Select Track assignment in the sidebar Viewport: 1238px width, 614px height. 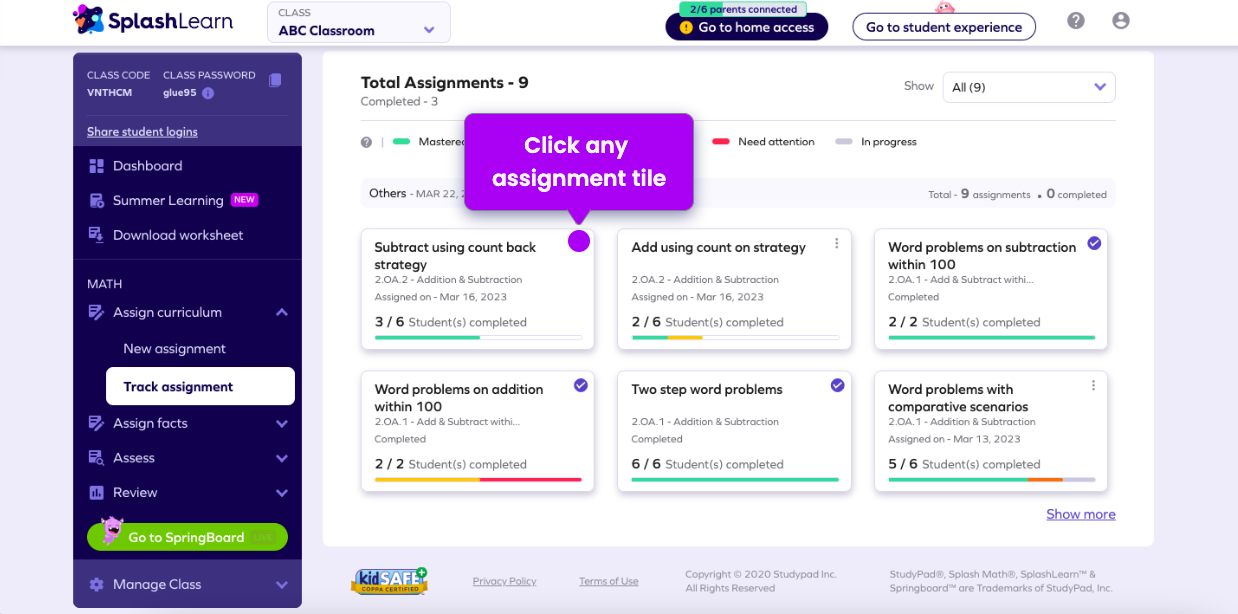tap(200, 387)
